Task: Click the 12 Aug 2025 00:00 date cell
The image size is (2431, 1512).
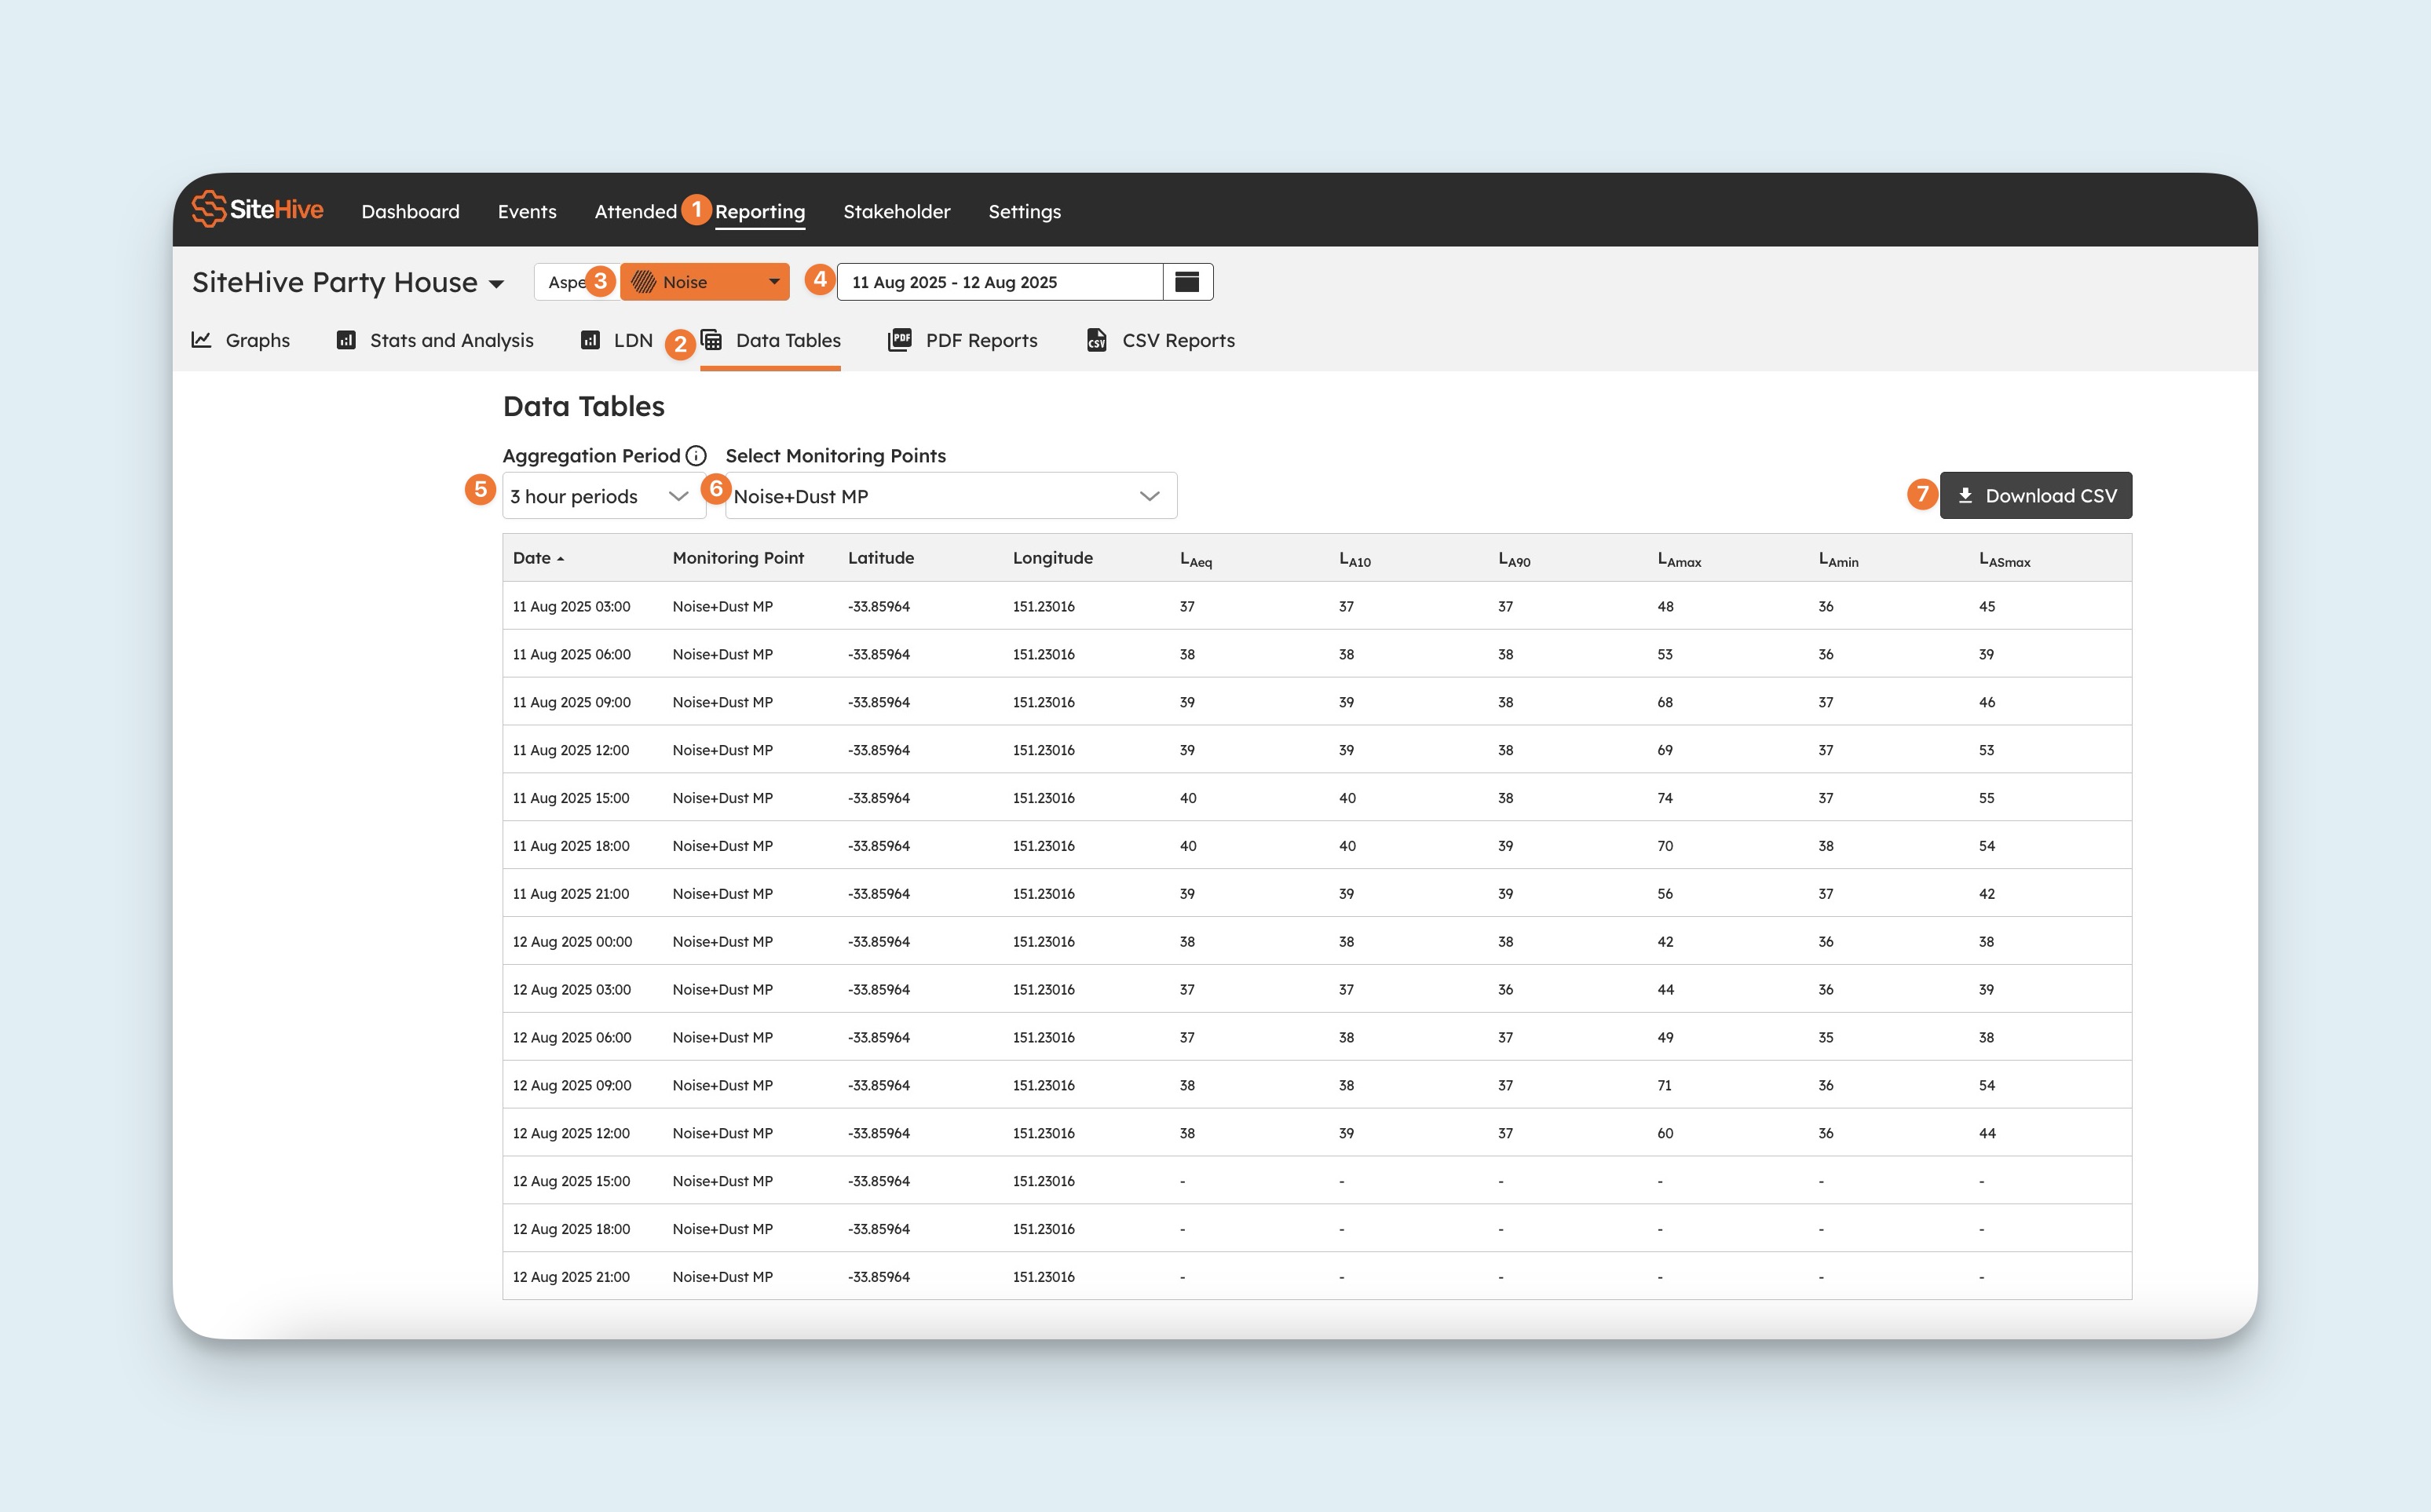Action: coord(573,942)
